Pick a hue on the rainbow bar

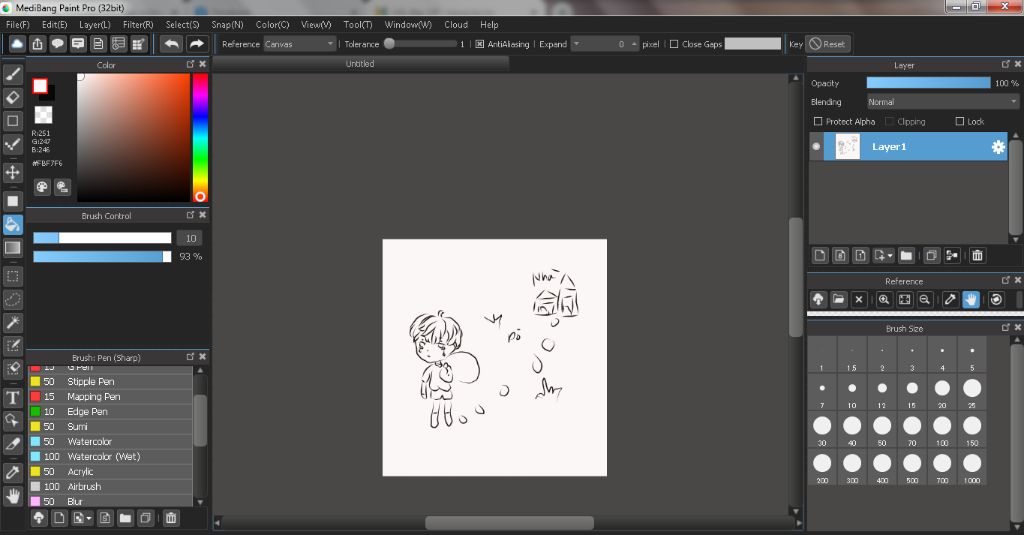pos(200,137)
